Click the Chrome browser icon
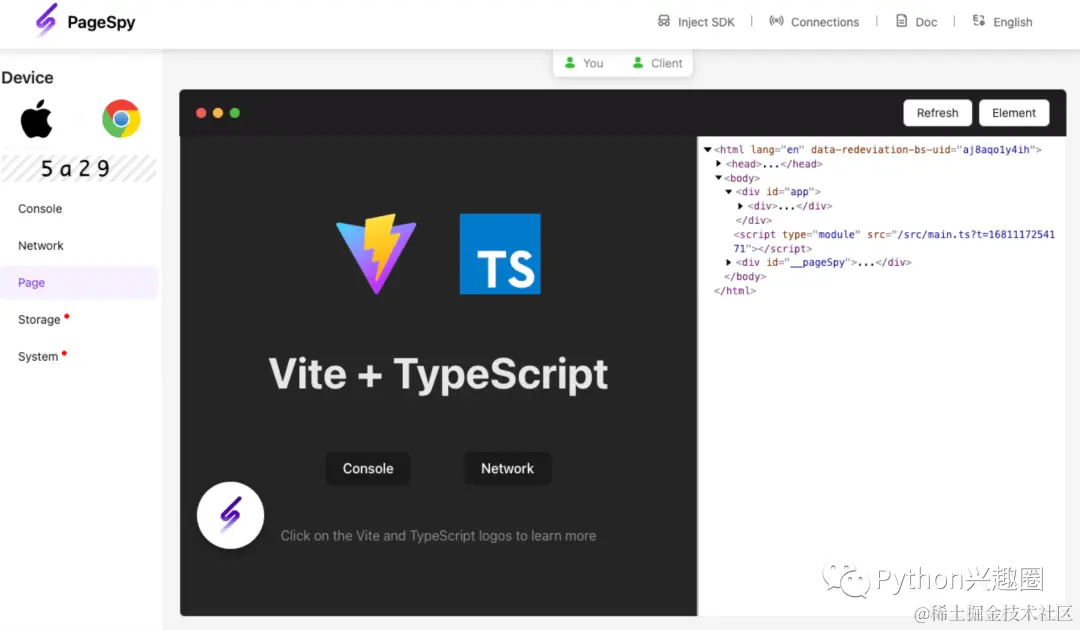 coord(121,118)
